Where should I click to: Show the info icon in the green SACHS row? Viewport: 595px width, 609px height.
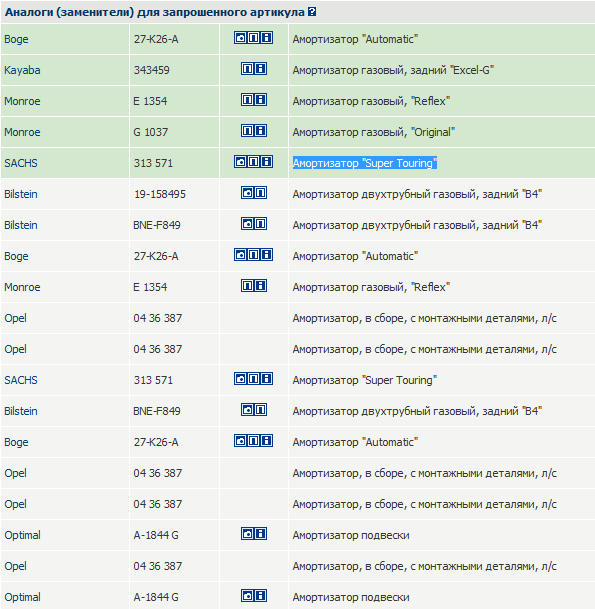tap(267, 162)
